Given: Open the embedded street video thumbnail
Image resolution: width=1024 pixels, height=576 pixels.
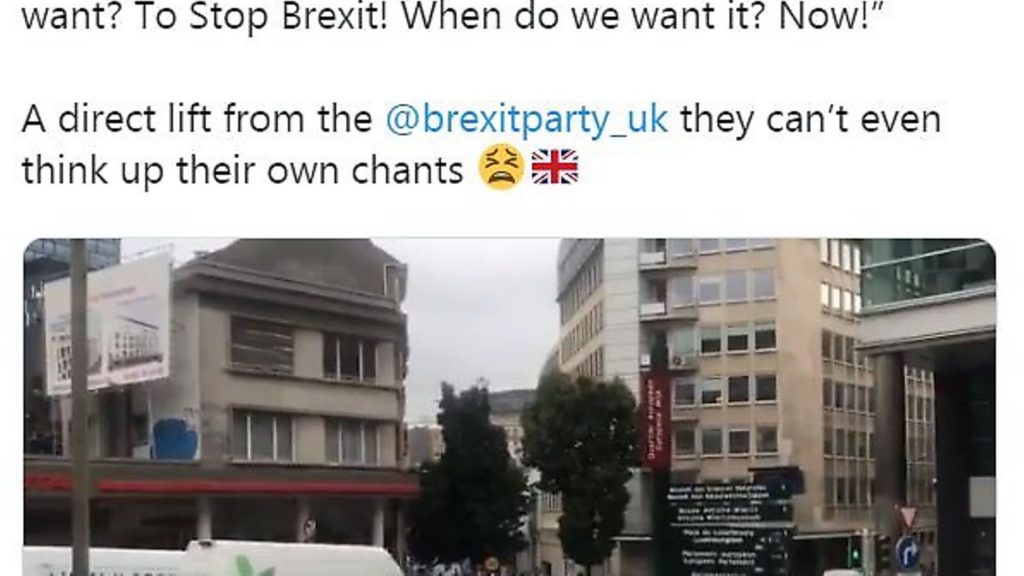Looking at the screenshot, I should click(509, 408).
